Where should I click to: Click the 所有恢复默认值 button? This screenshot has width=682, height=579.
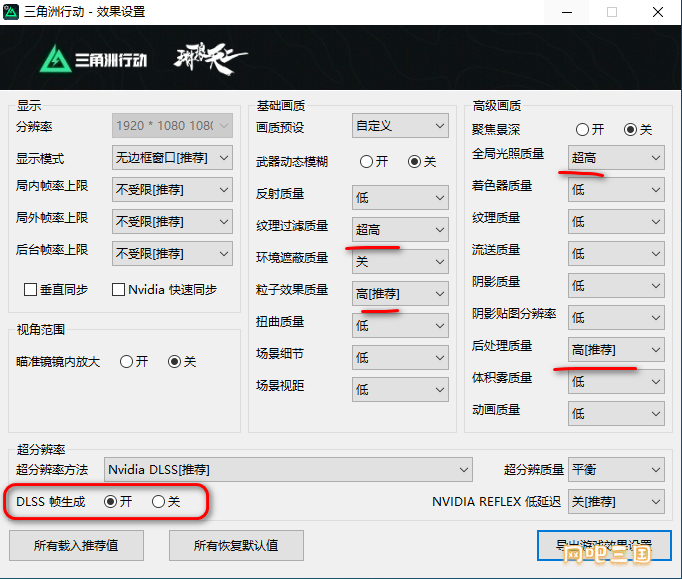coord(236,546)
